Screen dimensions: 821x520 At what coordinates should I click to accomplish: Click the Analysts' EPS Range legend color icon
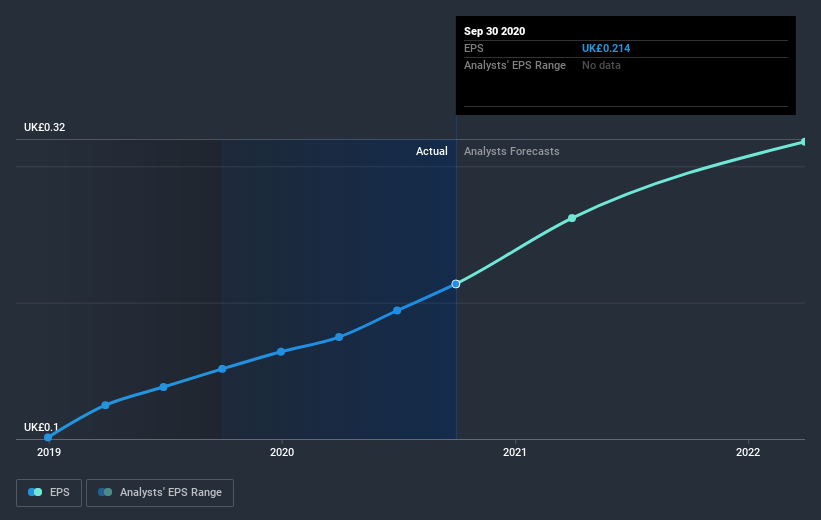point(105,492)
